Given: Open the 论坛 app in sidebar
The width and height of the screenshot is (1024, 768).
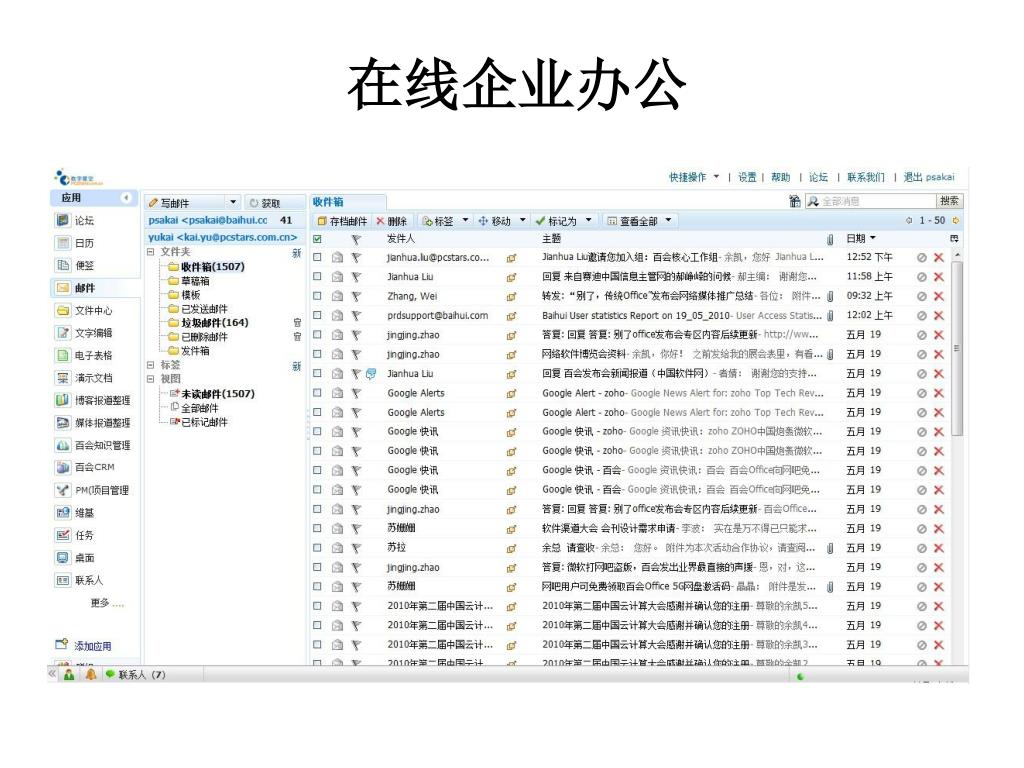Looking at the screenshot, I should [x=74, y=221].
